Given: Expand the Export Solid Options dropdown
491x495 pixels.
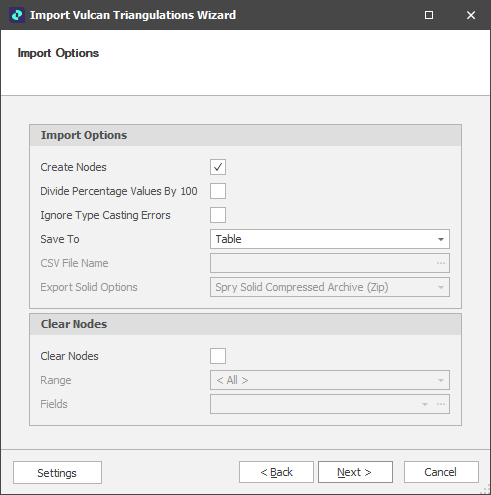Looking at the screenshot, I should tap(441, 287).
